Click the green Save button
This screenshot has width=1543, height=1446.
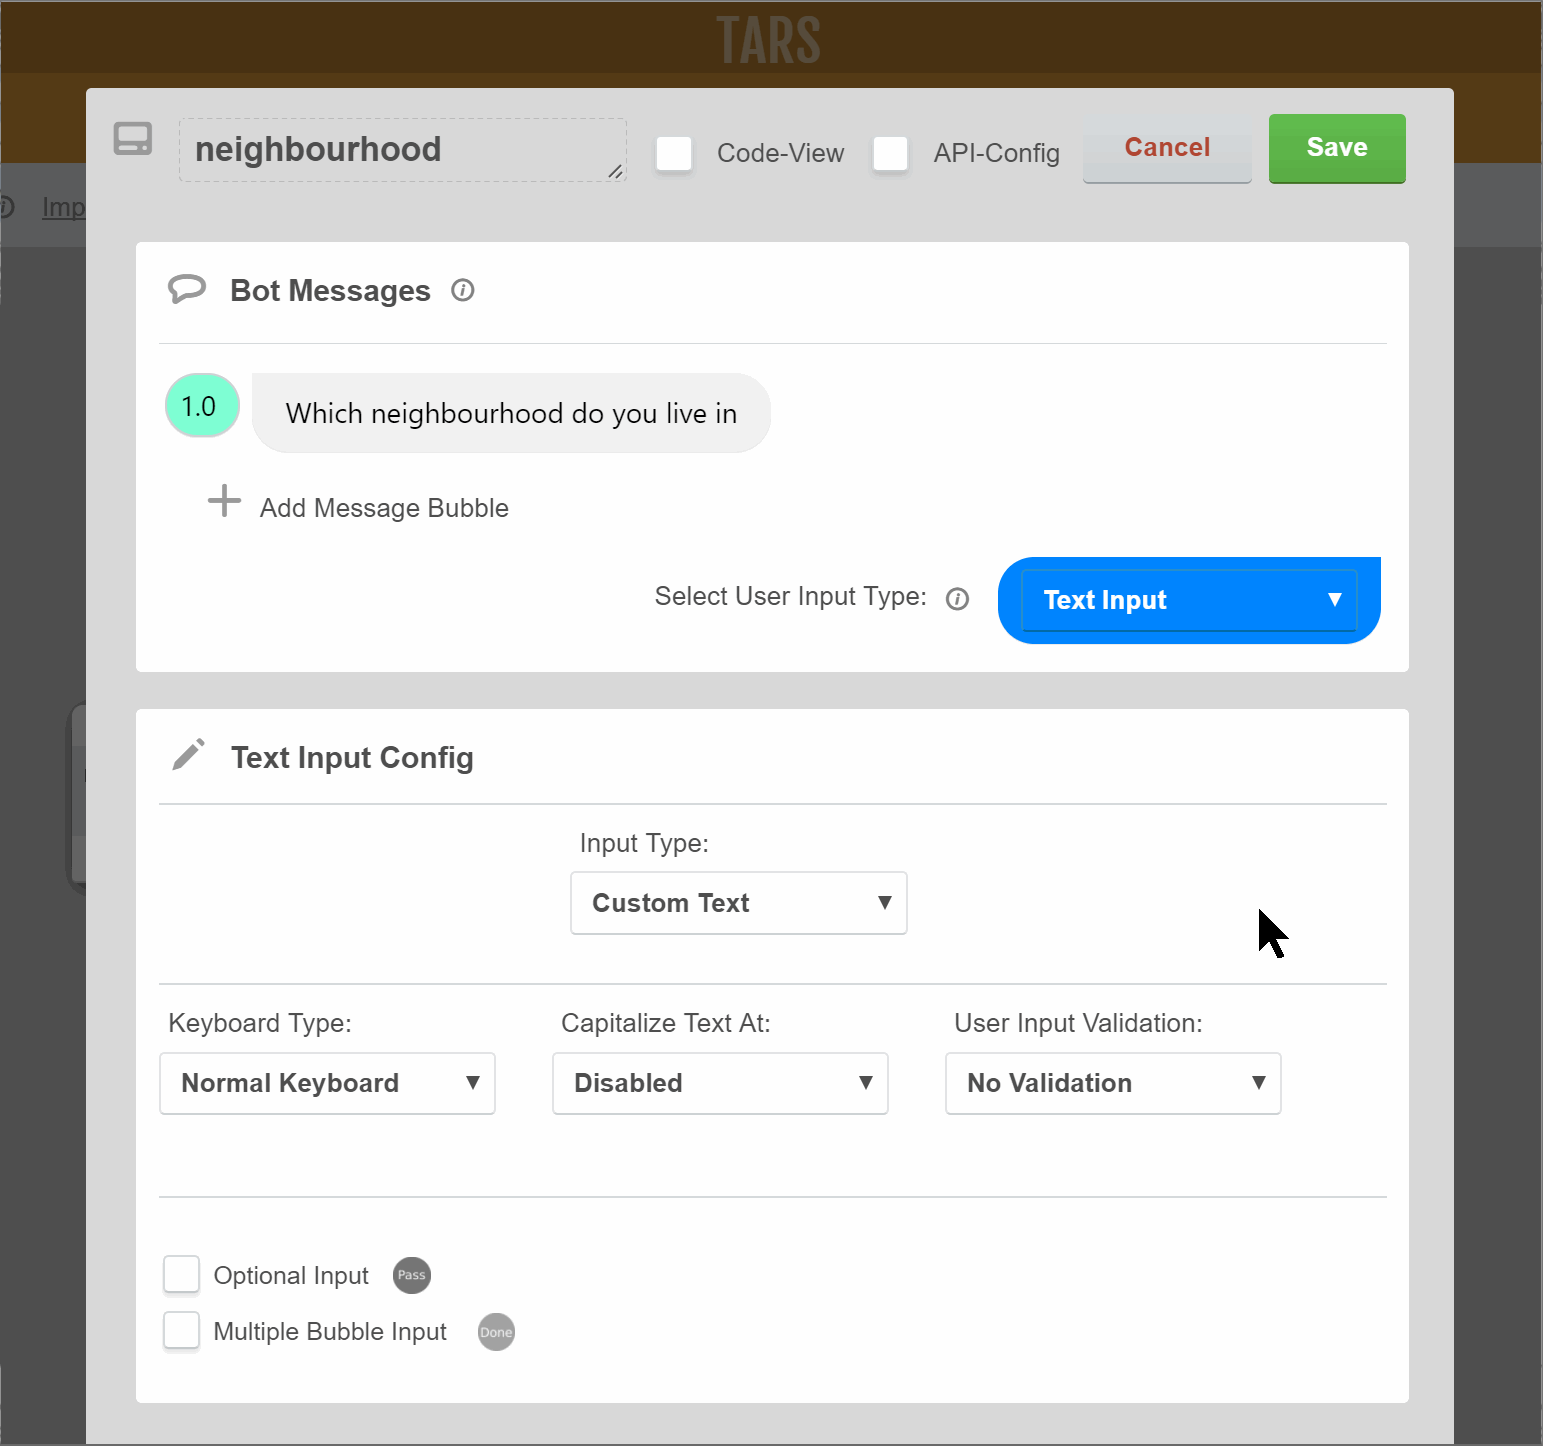tap(1337, 148)
